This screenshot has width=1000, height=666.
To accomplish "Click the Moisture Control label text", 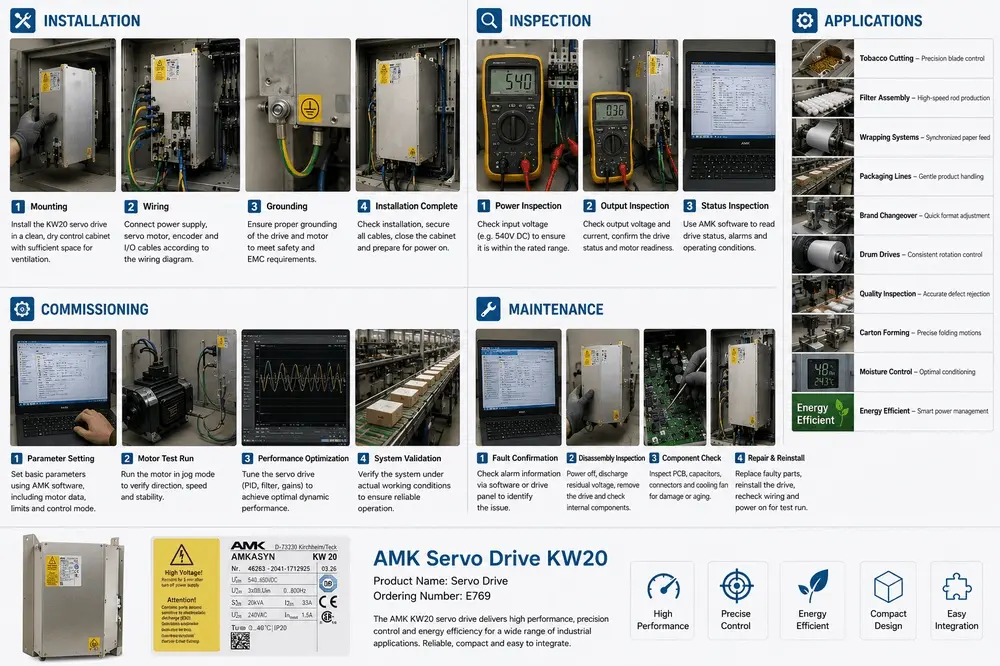I will click(885, 371).
